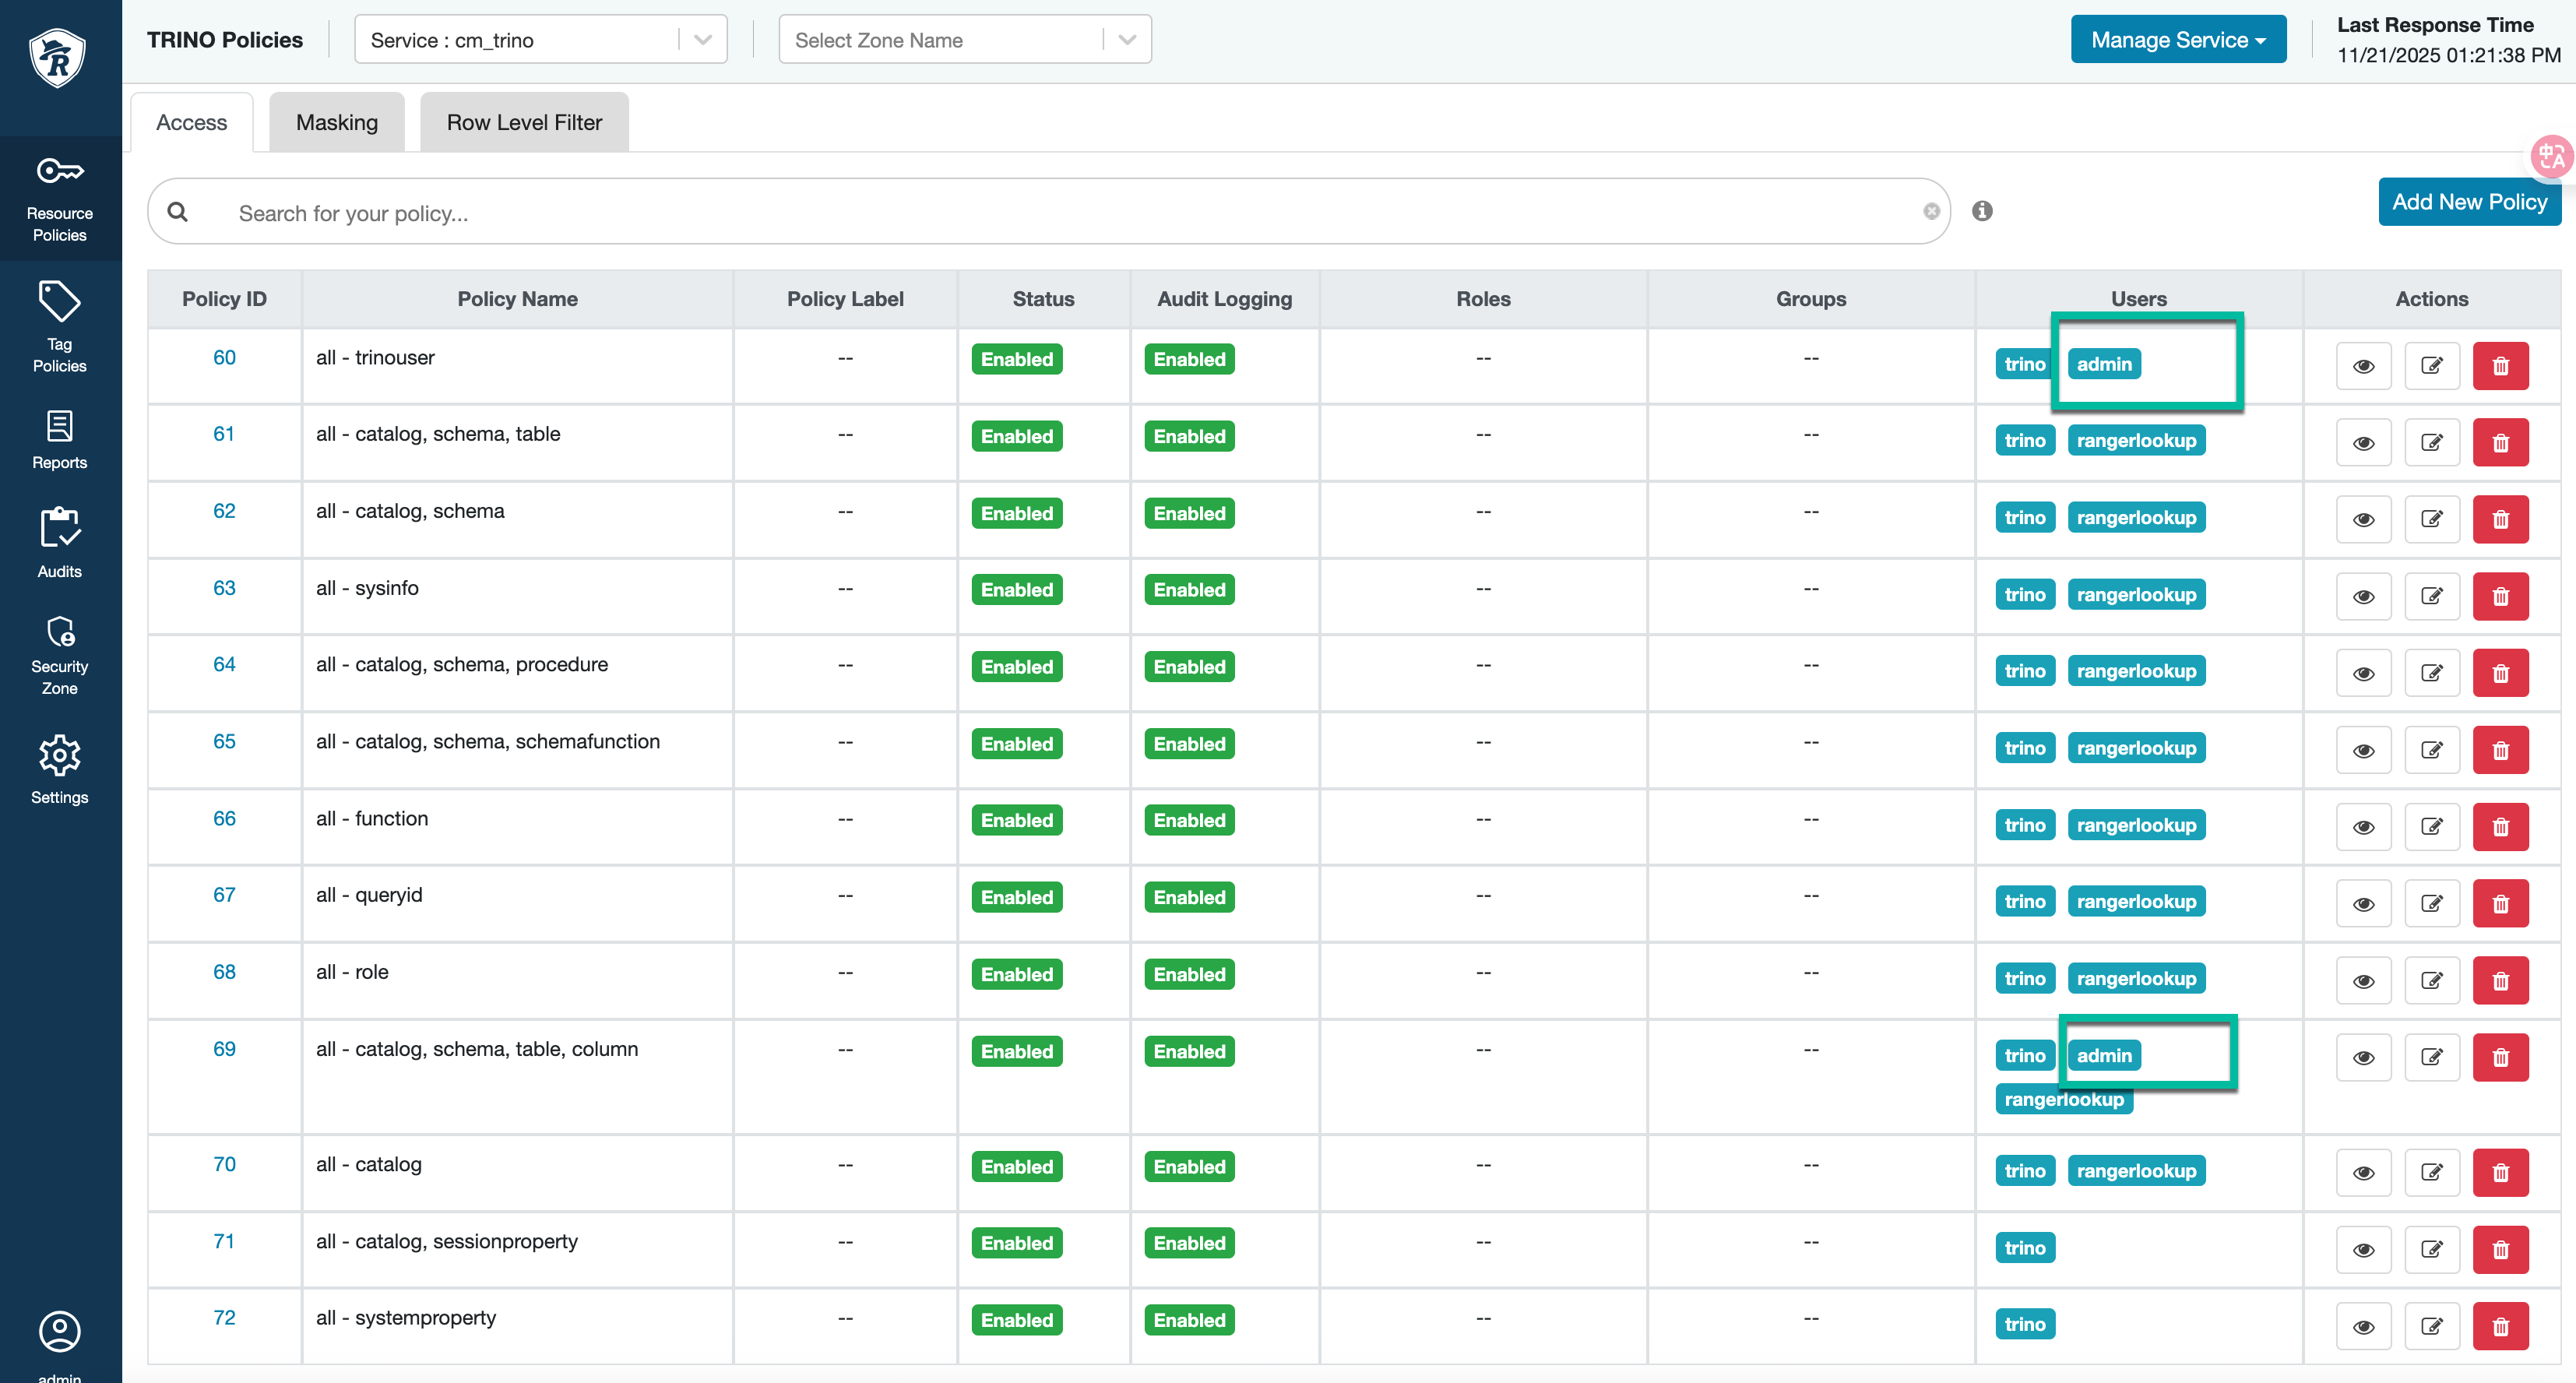Viewport: 2576px width, 1383px height.
Task: Expand the Manage Service menu
Action: (x=2177, y=40)
